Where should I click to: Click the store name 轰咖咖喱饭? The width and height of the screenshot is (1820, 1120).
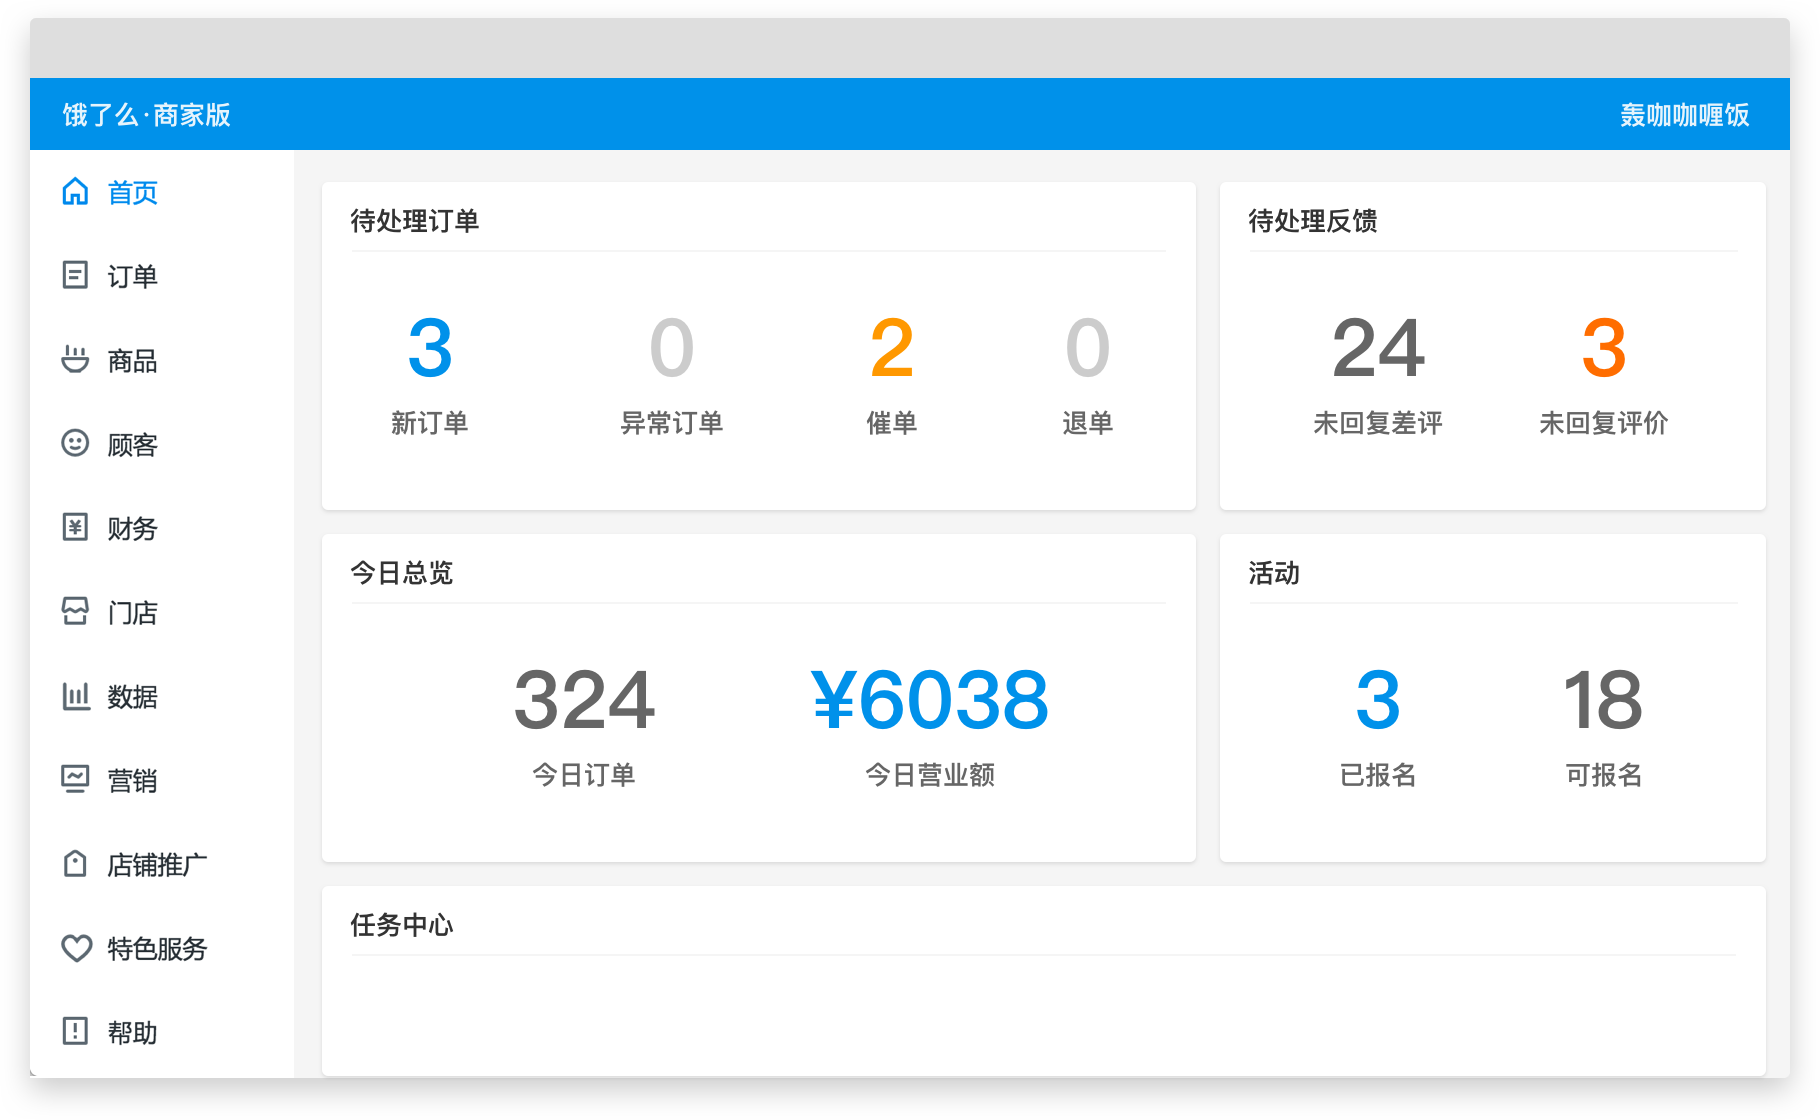(1685, 113)
